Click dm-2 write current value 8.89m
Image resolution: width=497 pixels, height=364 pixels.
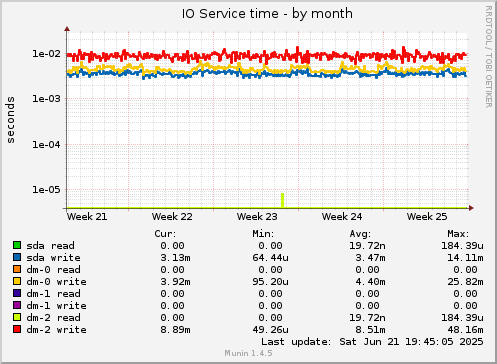[175, 330]
